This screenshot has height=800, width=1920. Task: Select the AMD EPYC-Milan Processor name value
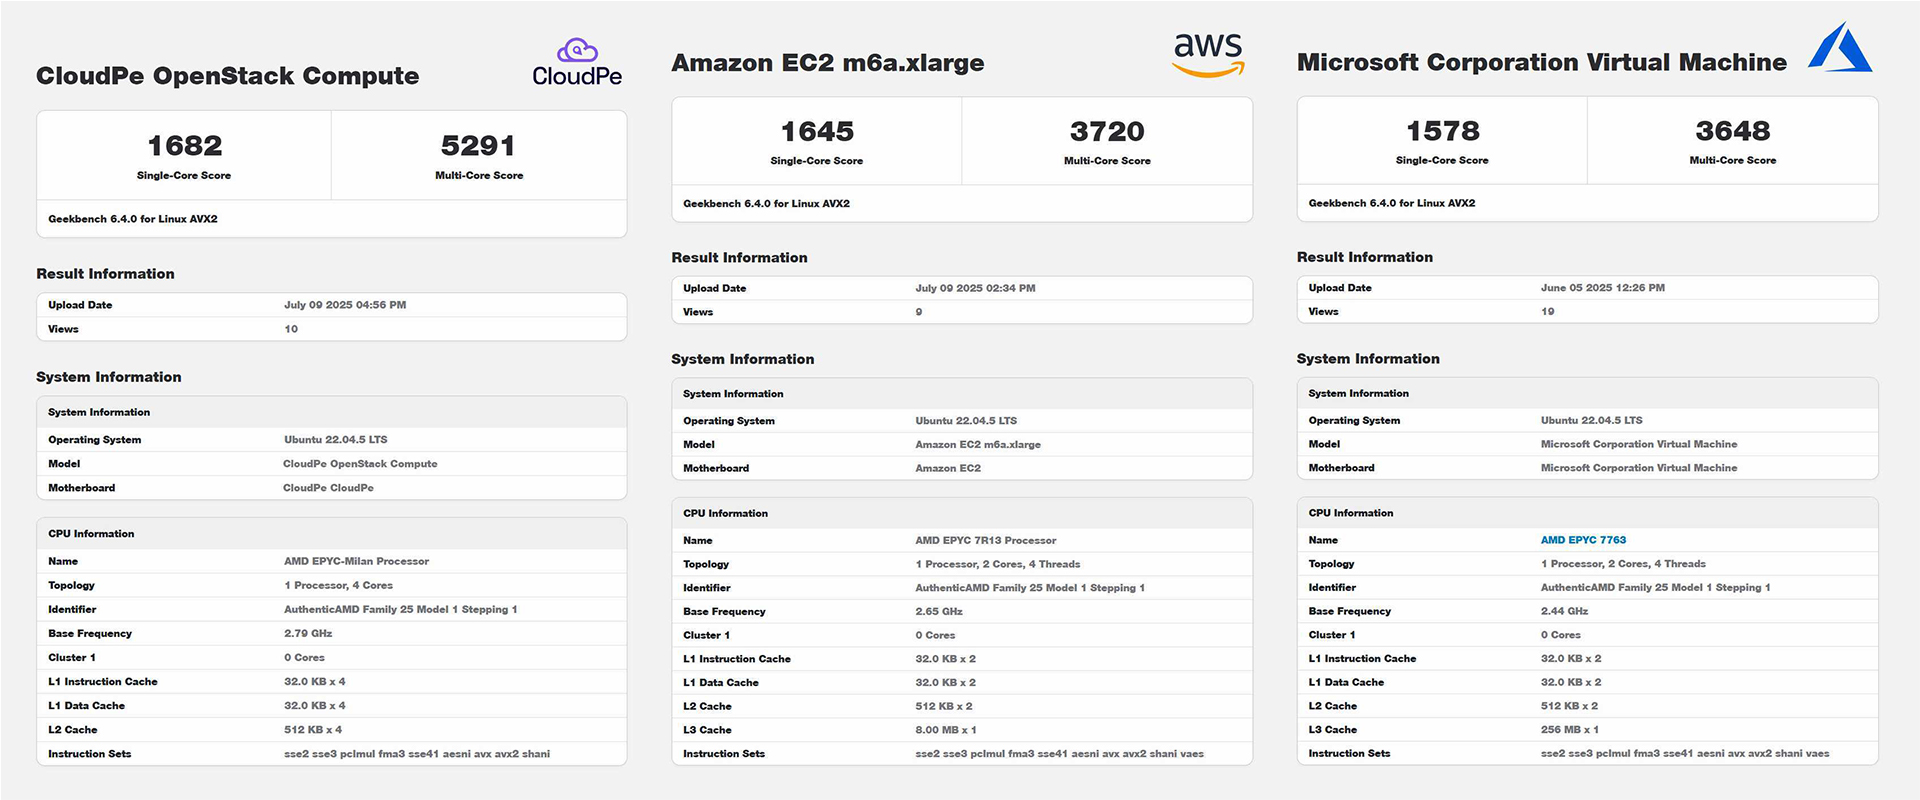(356, 562)
